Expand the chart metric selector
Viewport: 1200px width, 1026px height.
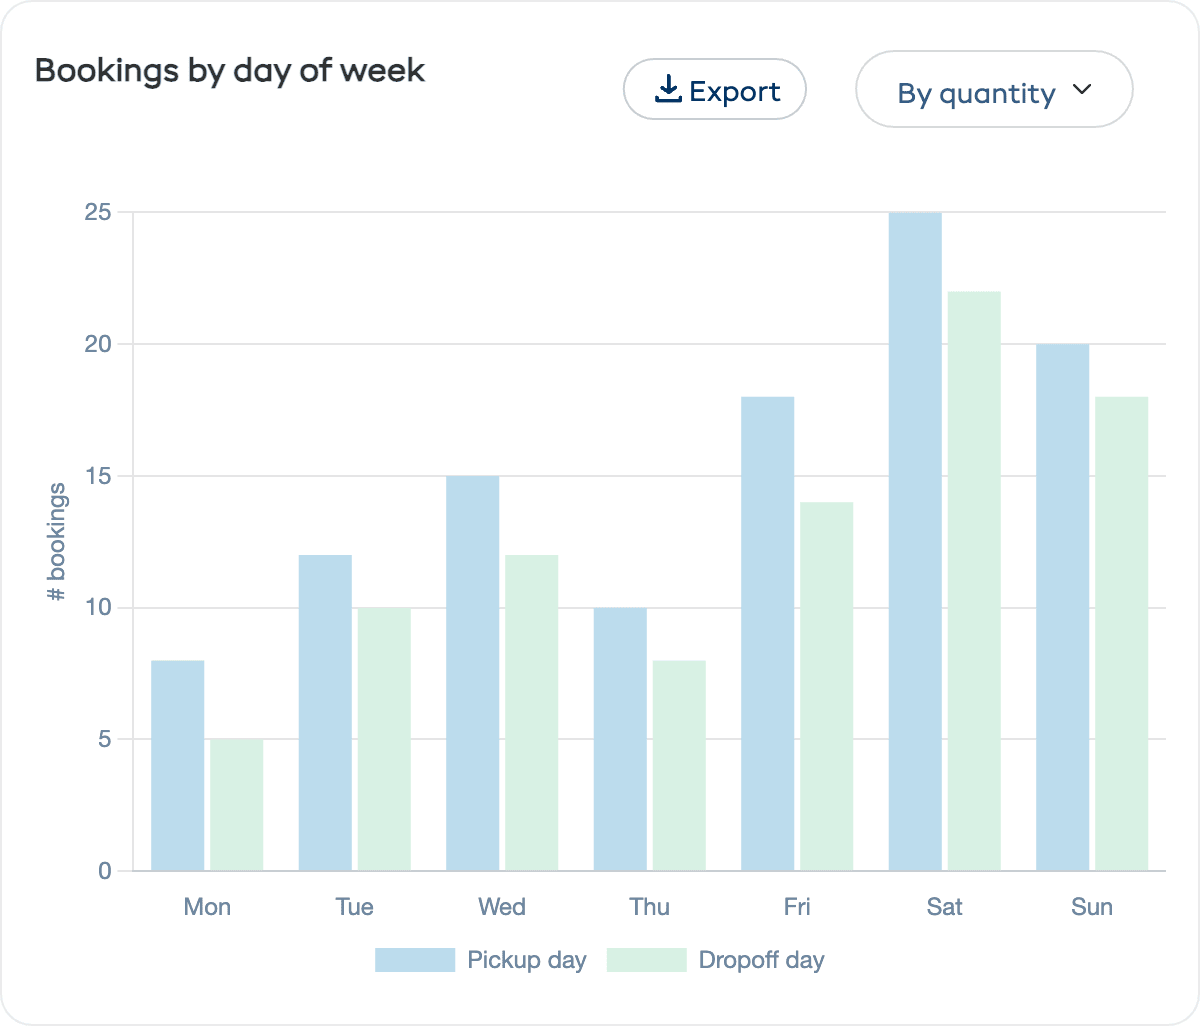993,89
